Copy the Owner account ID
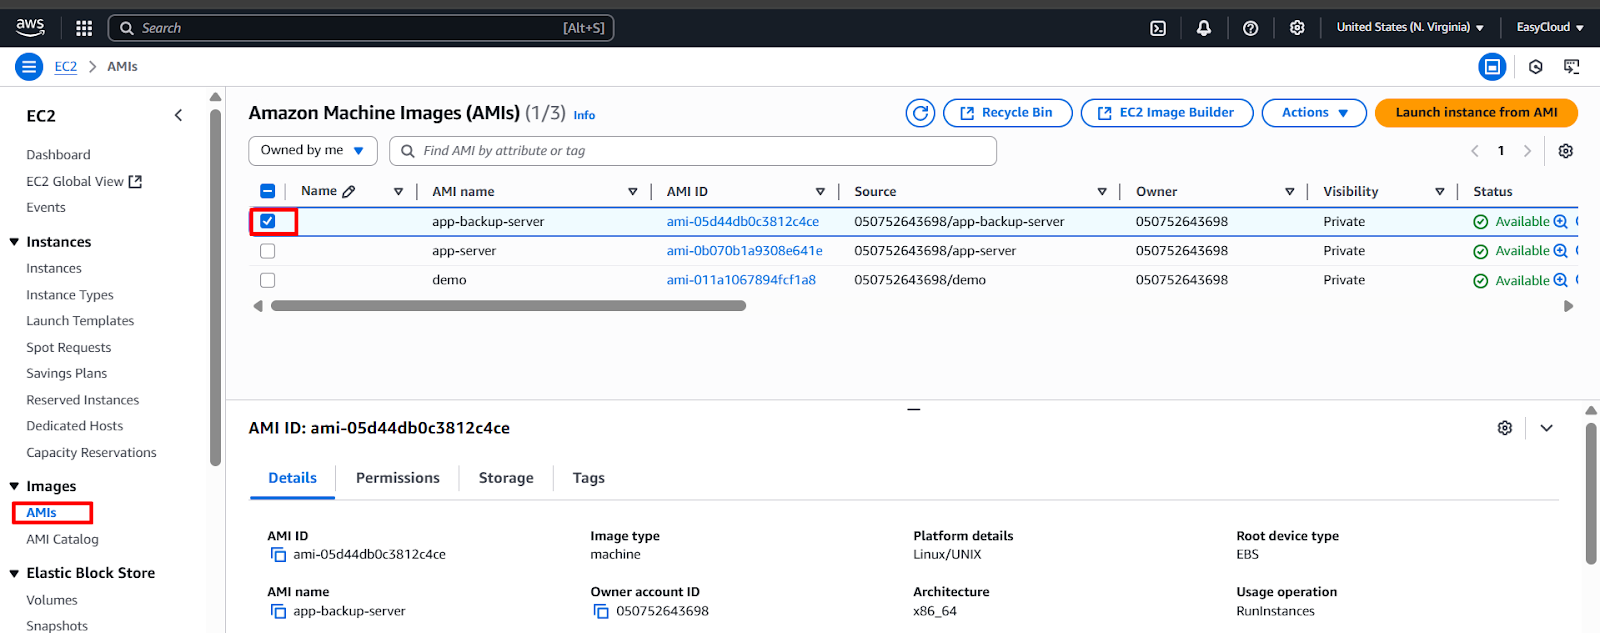 click(x=601, y=611)
